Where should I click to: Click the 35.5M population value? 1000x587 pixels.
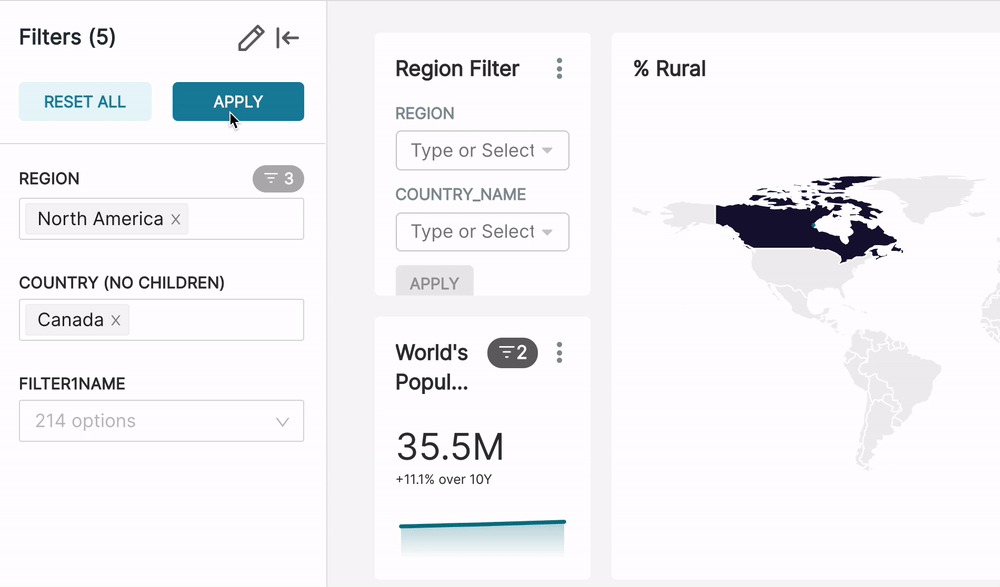450,447
